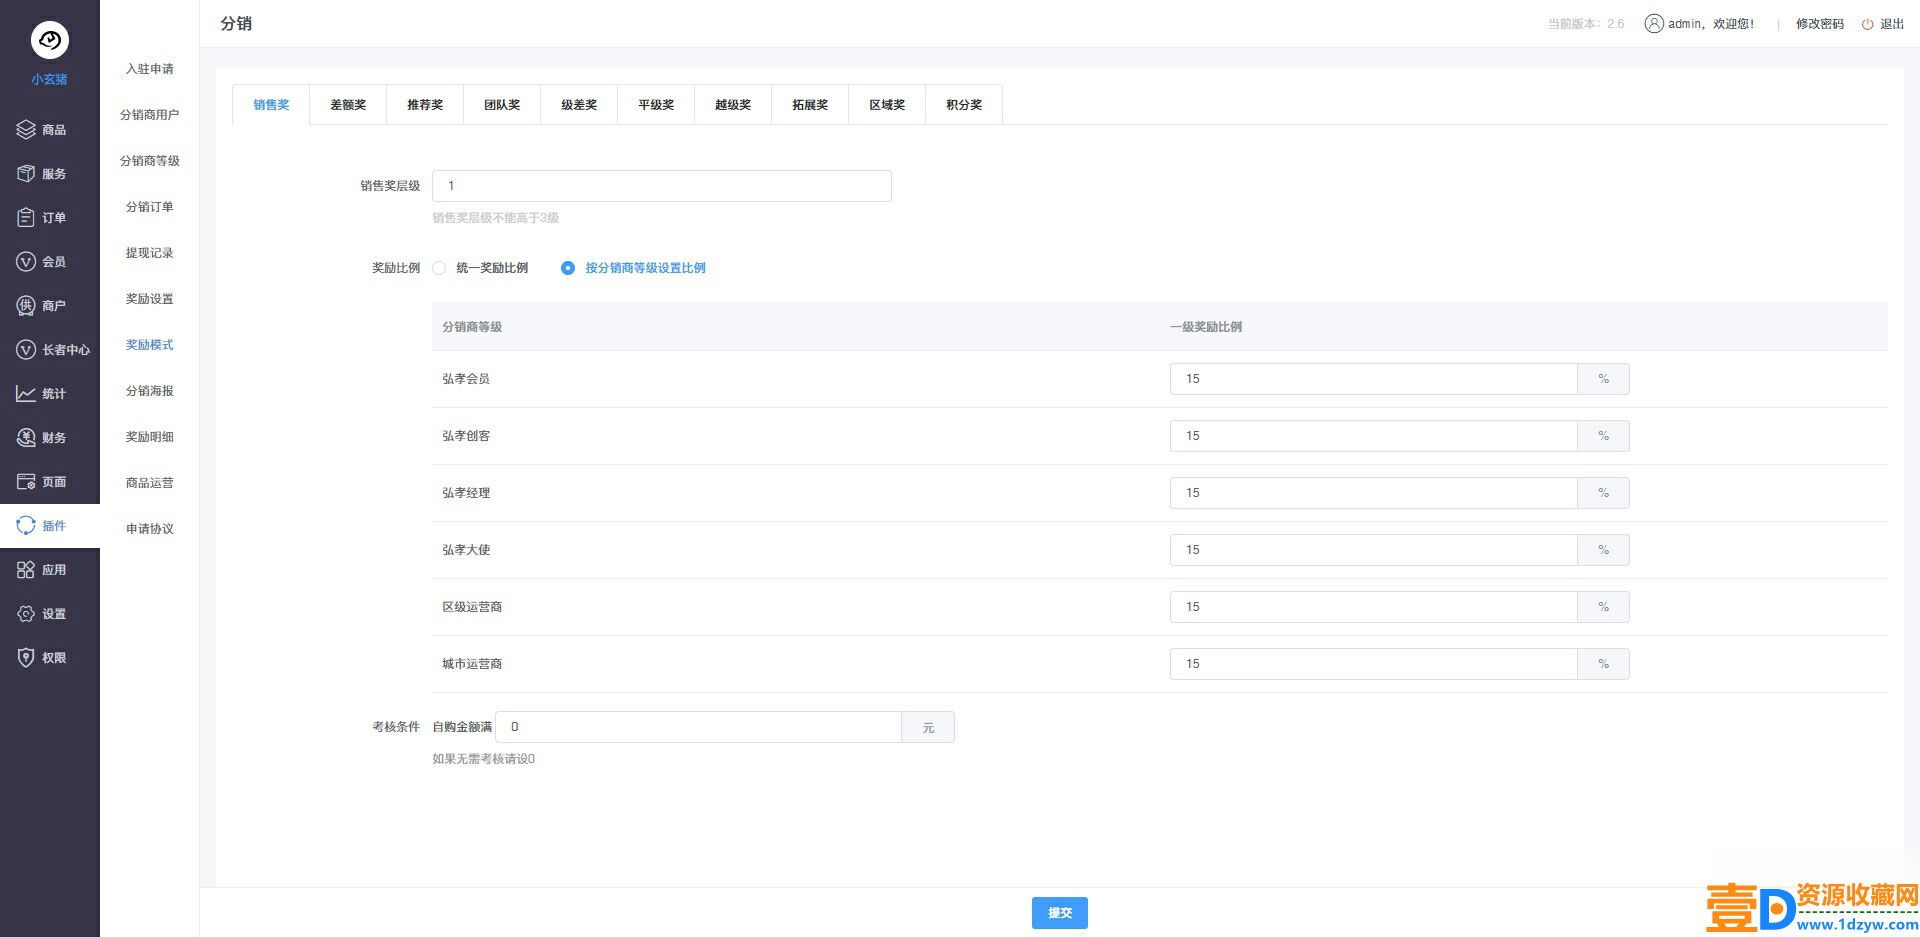1920x937 pixels.
Task: Open the 订单 sidebar icon
Action: tap(26, 217)
